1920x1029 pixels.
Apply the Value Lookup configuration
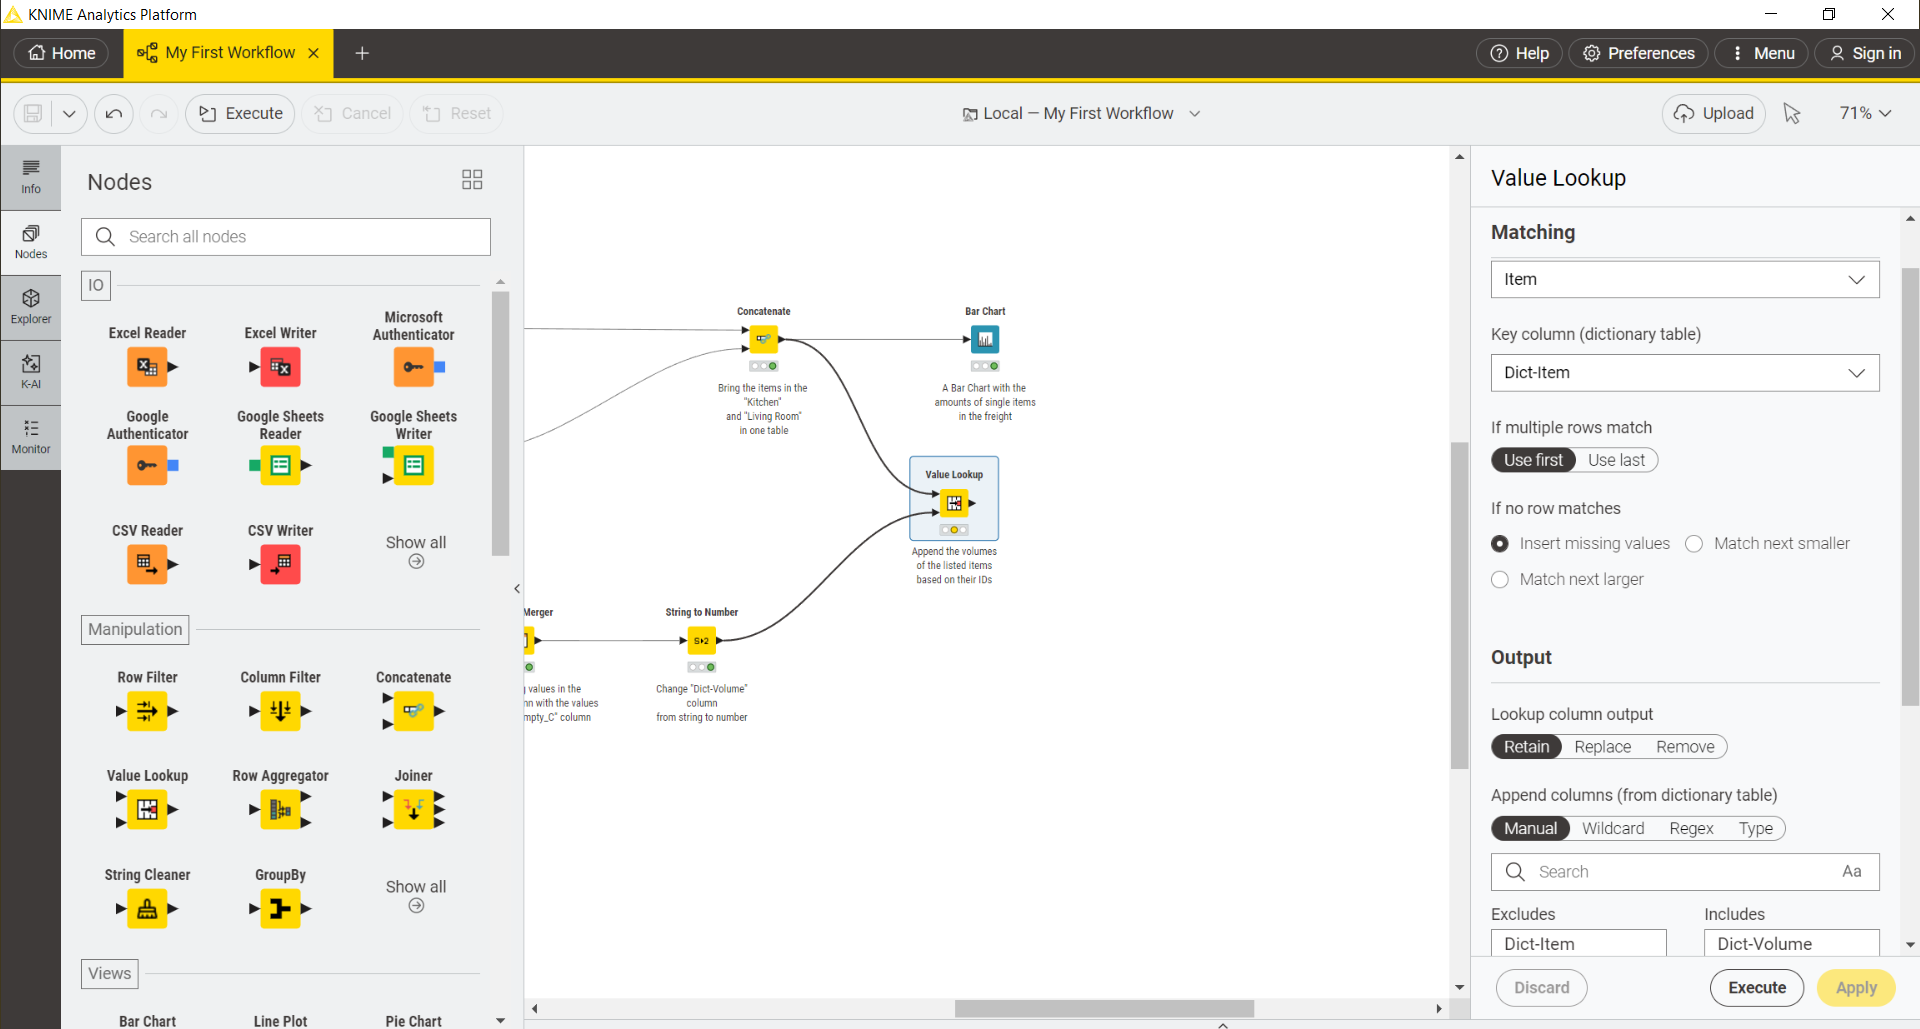[x=1855, y=987]
